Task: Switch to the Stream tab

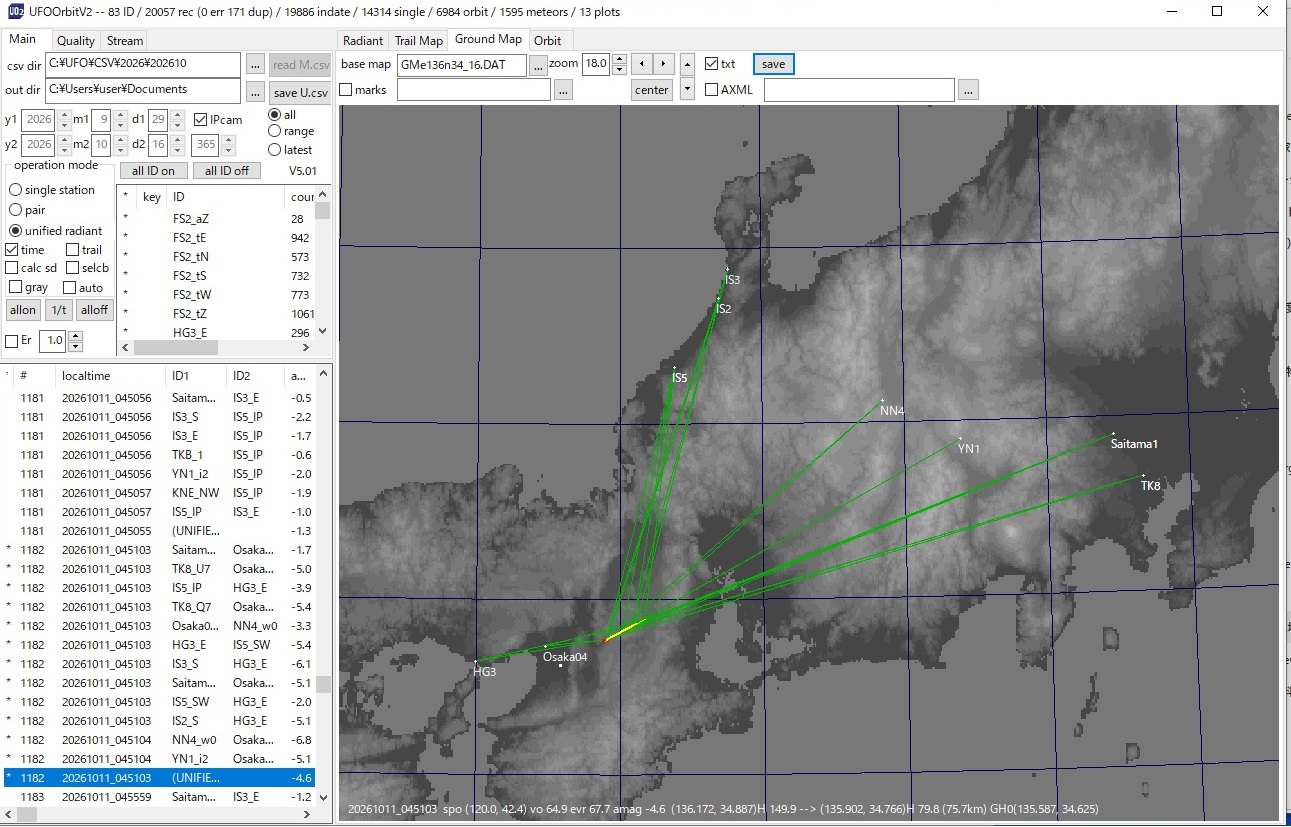Action: point(125,41)
